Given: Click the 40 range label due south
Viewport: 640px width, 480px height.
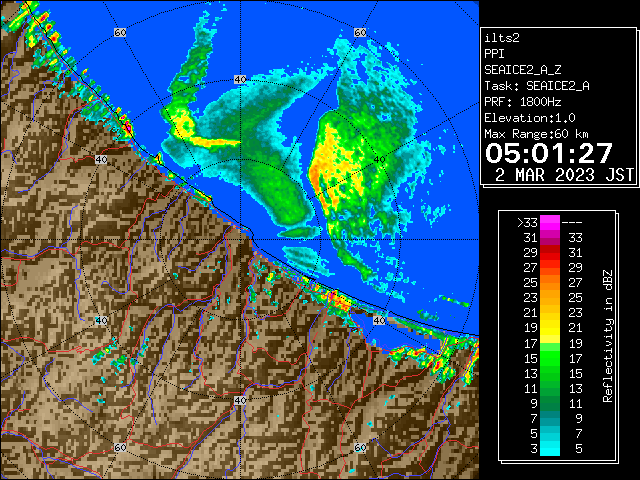Looking at the screenshot, I should pyautogui.click(x=240, y=400).
